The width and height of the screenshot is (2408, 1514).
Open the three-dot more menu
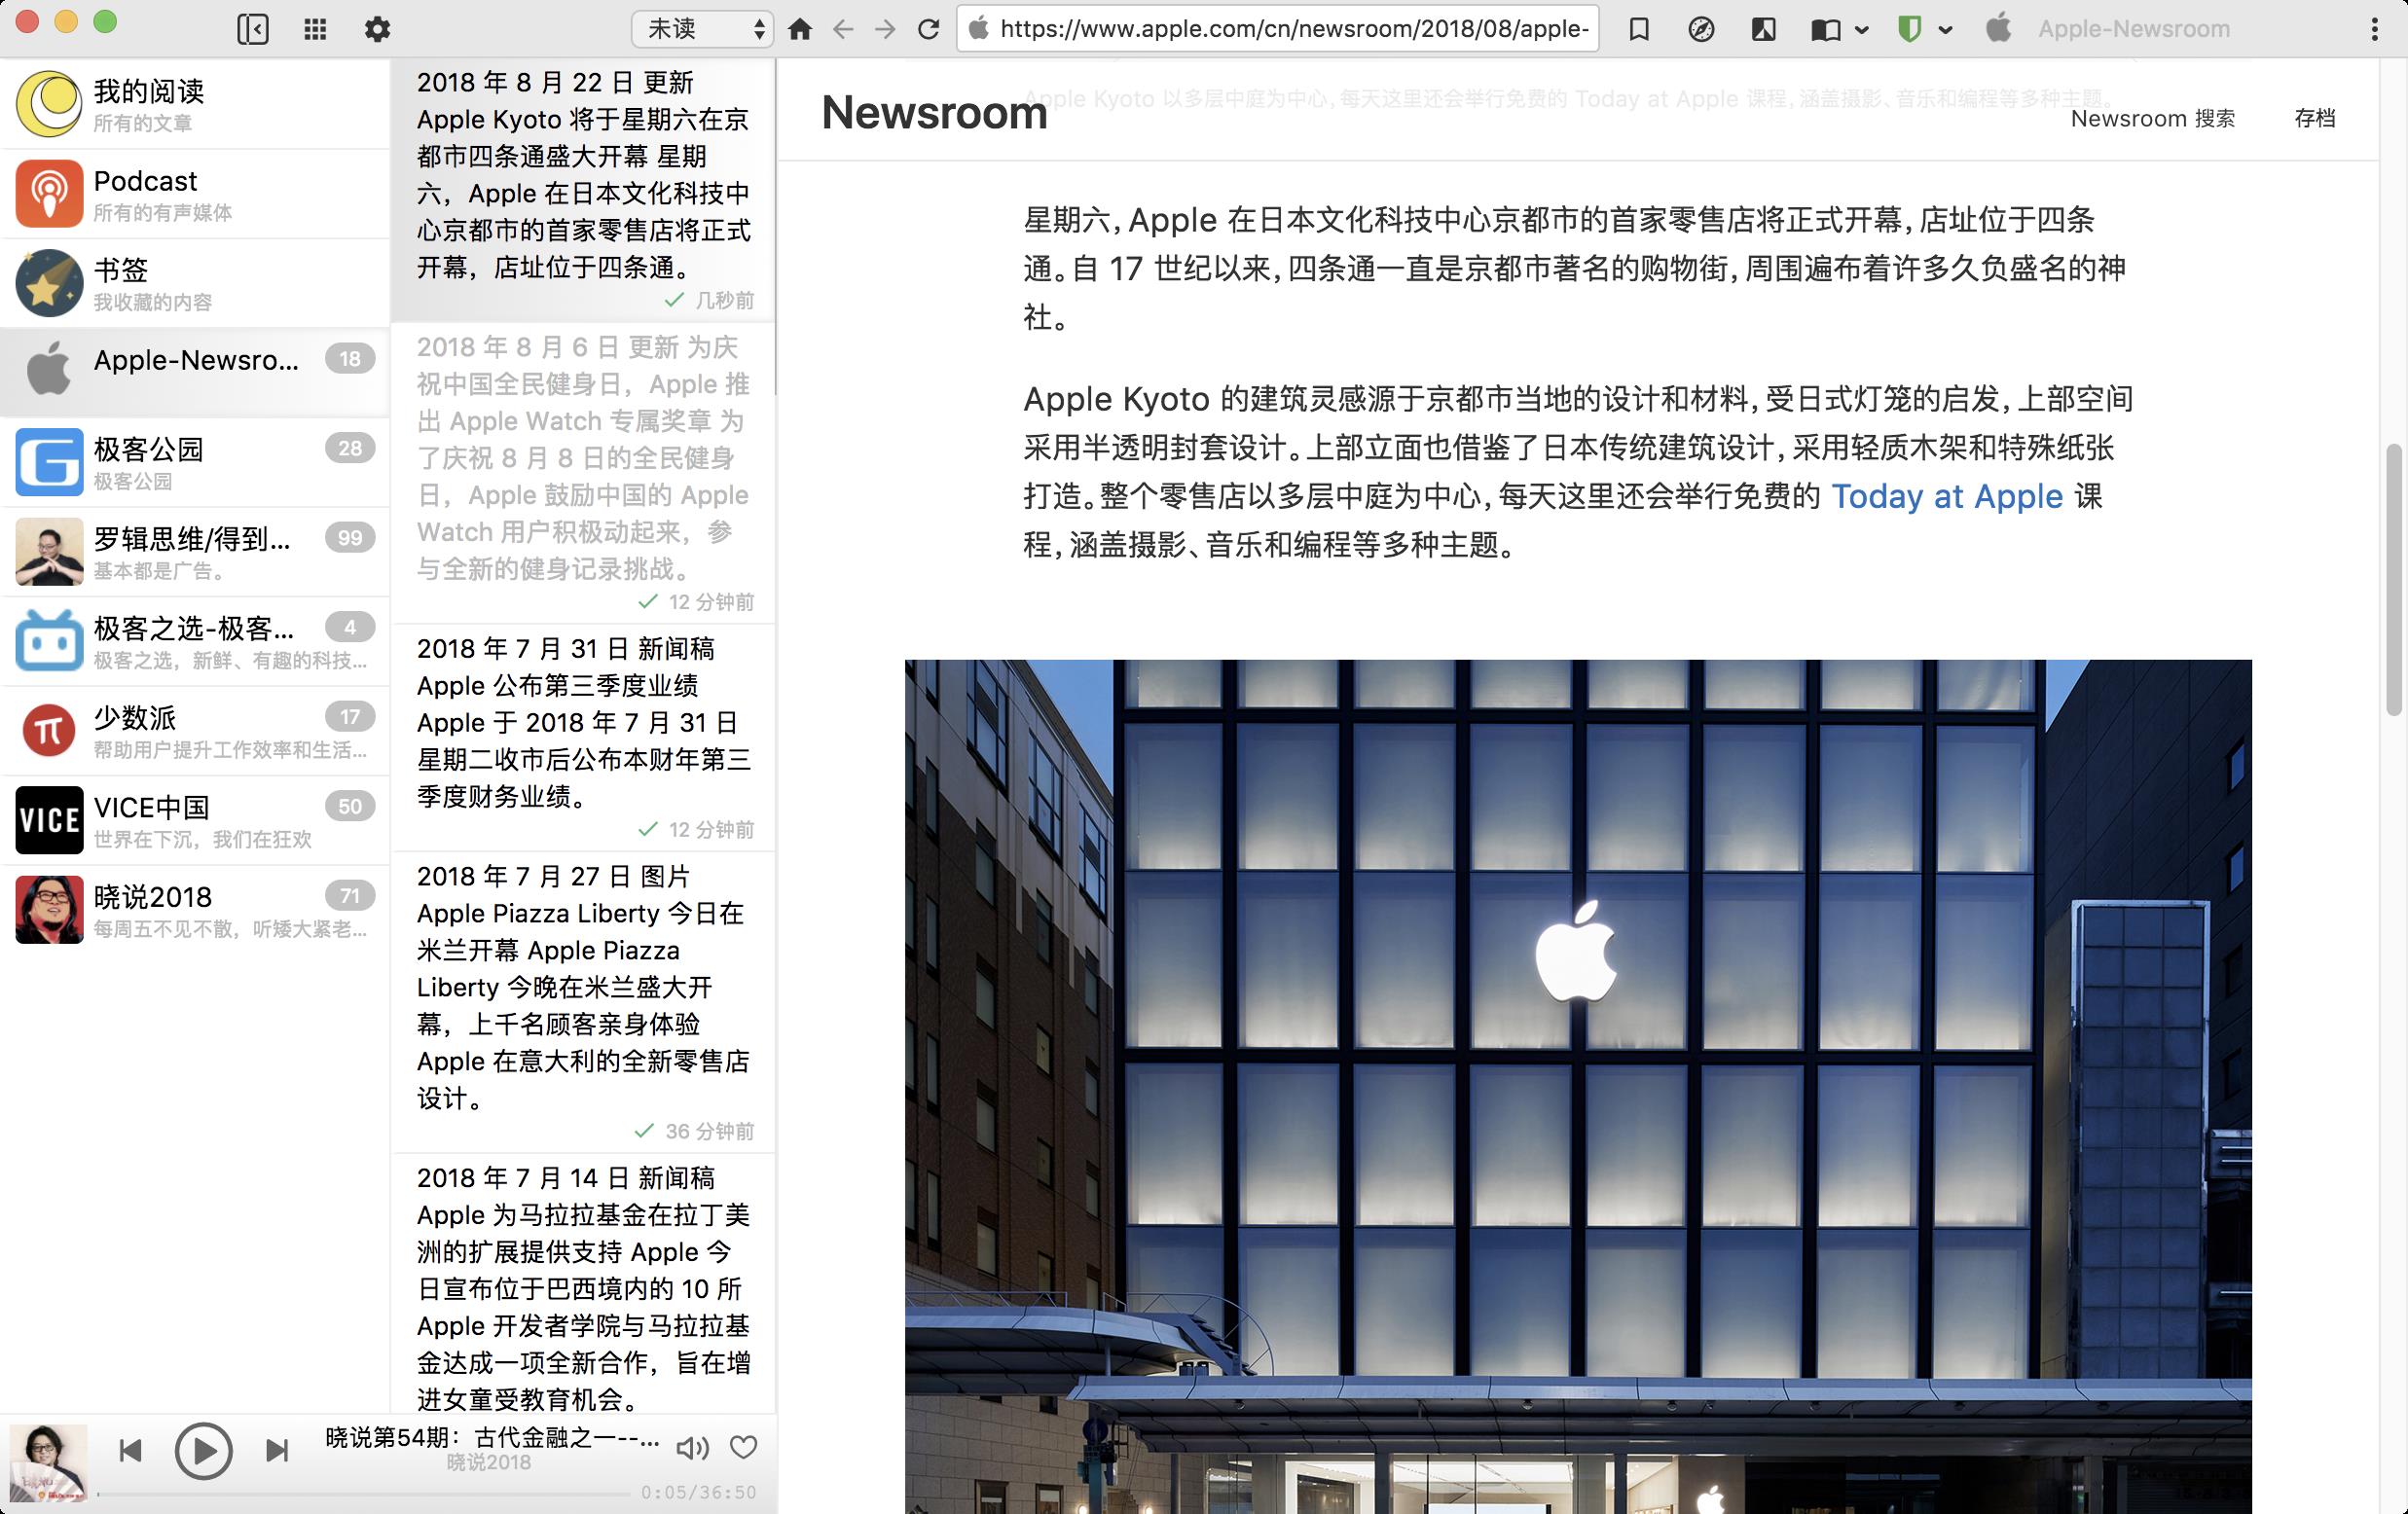coord(2374,29)
